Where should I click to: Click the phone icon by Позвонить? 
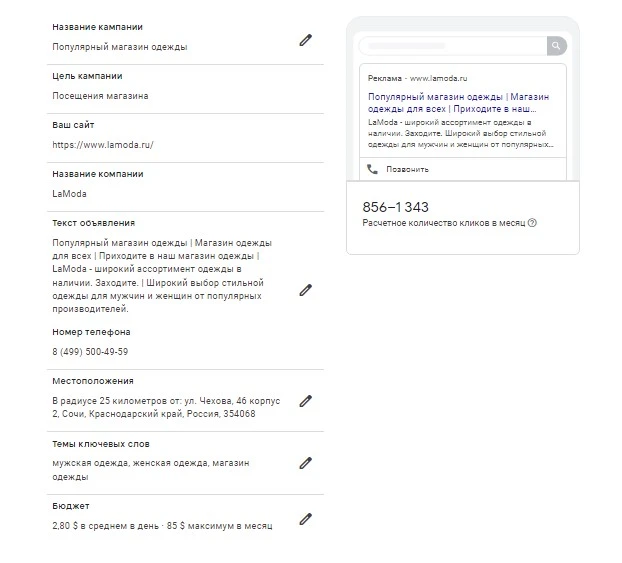[372, 169]
